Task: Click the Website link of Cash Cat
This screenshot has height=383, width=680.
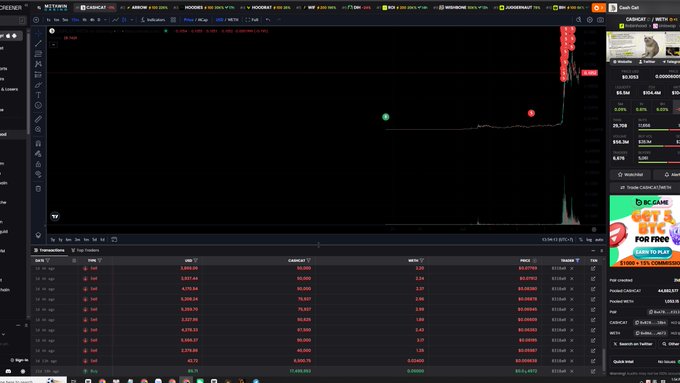Action: pos(622,62)
